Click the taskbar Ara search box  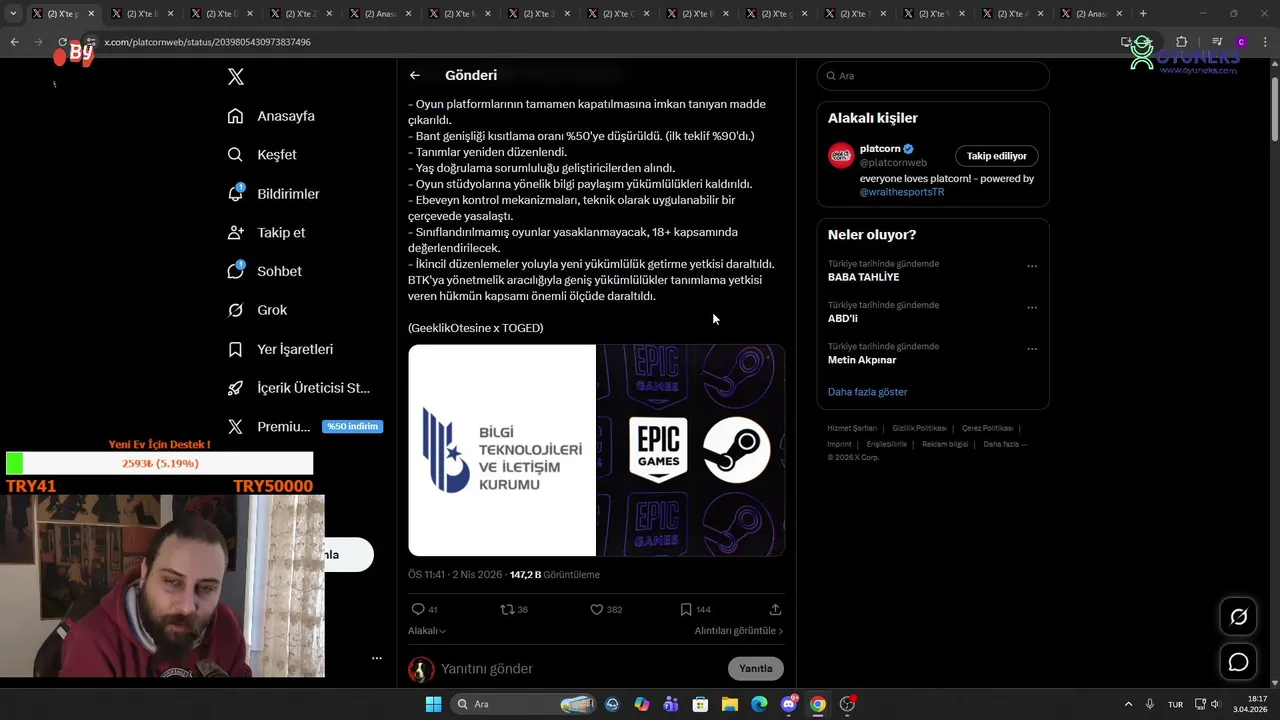point(525,704)
